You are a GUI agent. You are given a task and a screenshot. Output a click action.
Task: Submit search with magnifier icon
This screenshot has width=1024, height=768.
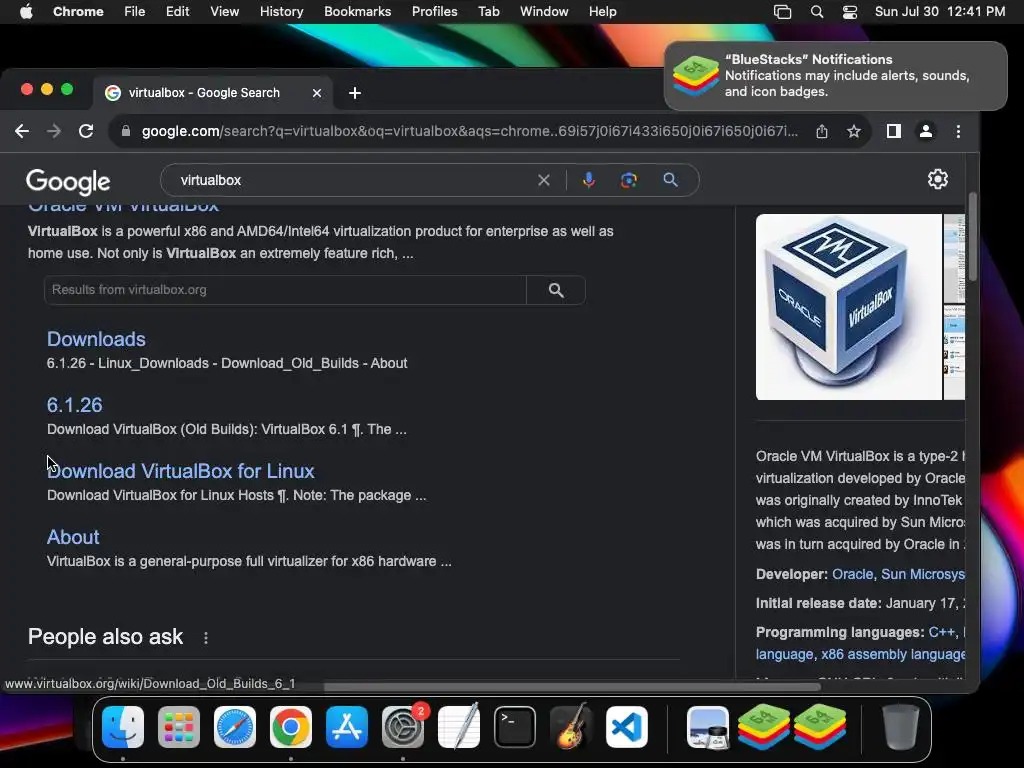(671, 180)
